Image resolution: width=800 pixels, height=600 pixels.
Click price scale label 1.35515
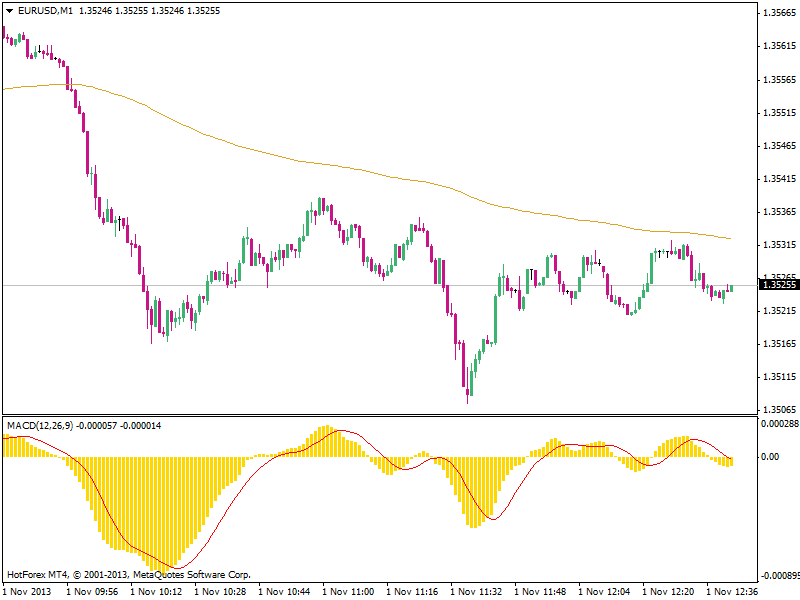coord(779,113)
